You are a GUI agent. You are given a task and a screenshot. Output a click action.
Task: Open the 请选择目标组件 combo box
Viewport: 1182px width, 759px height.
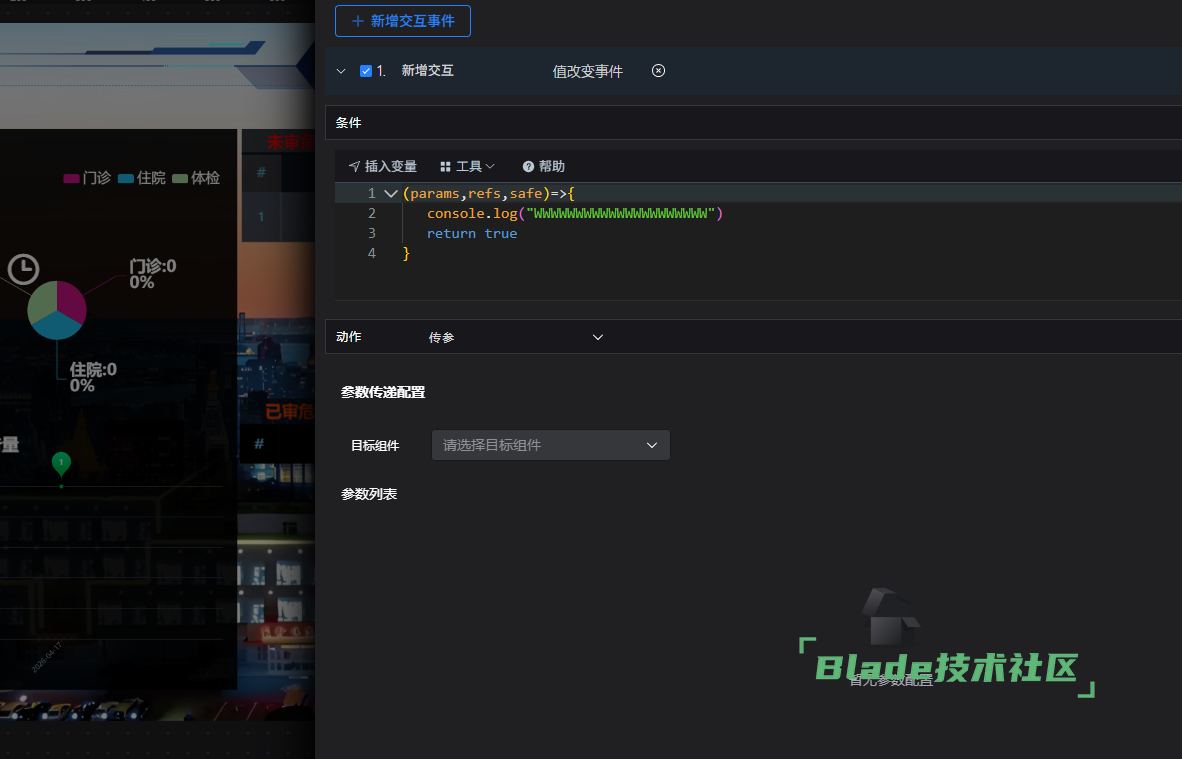click(x=550, y=445)
